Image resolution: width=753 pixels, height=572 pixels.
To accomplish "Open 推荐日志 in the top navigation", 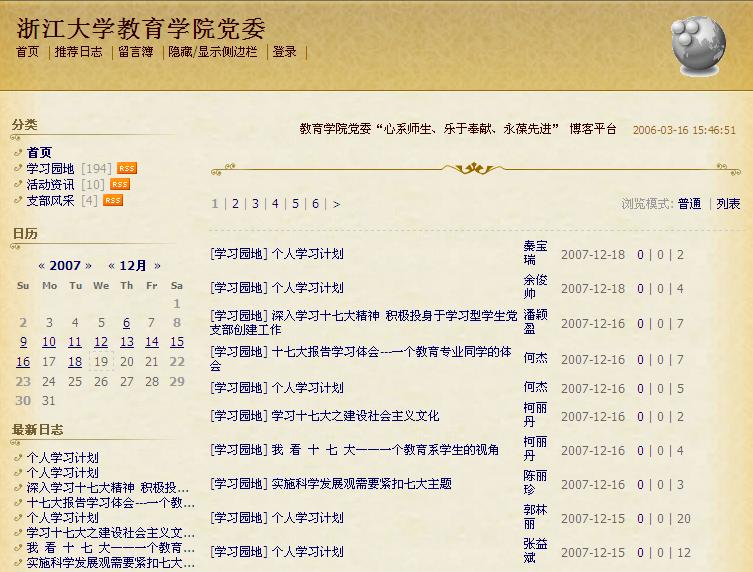I will [x=78, y=52].
